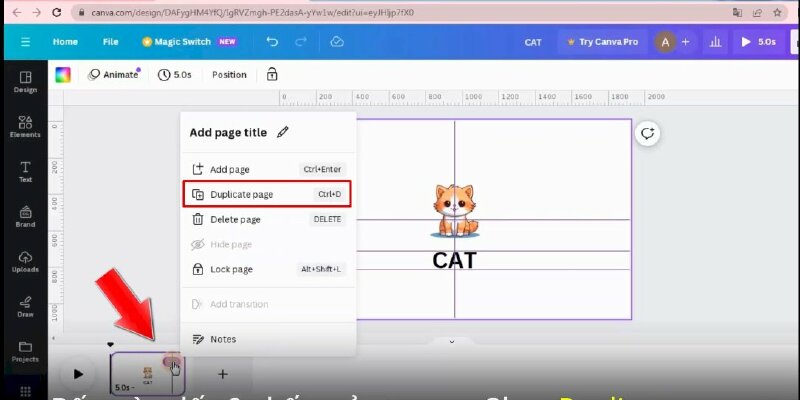The image size is (800, 400).
Task: Click the Animate button
Action: pos(113,74)
